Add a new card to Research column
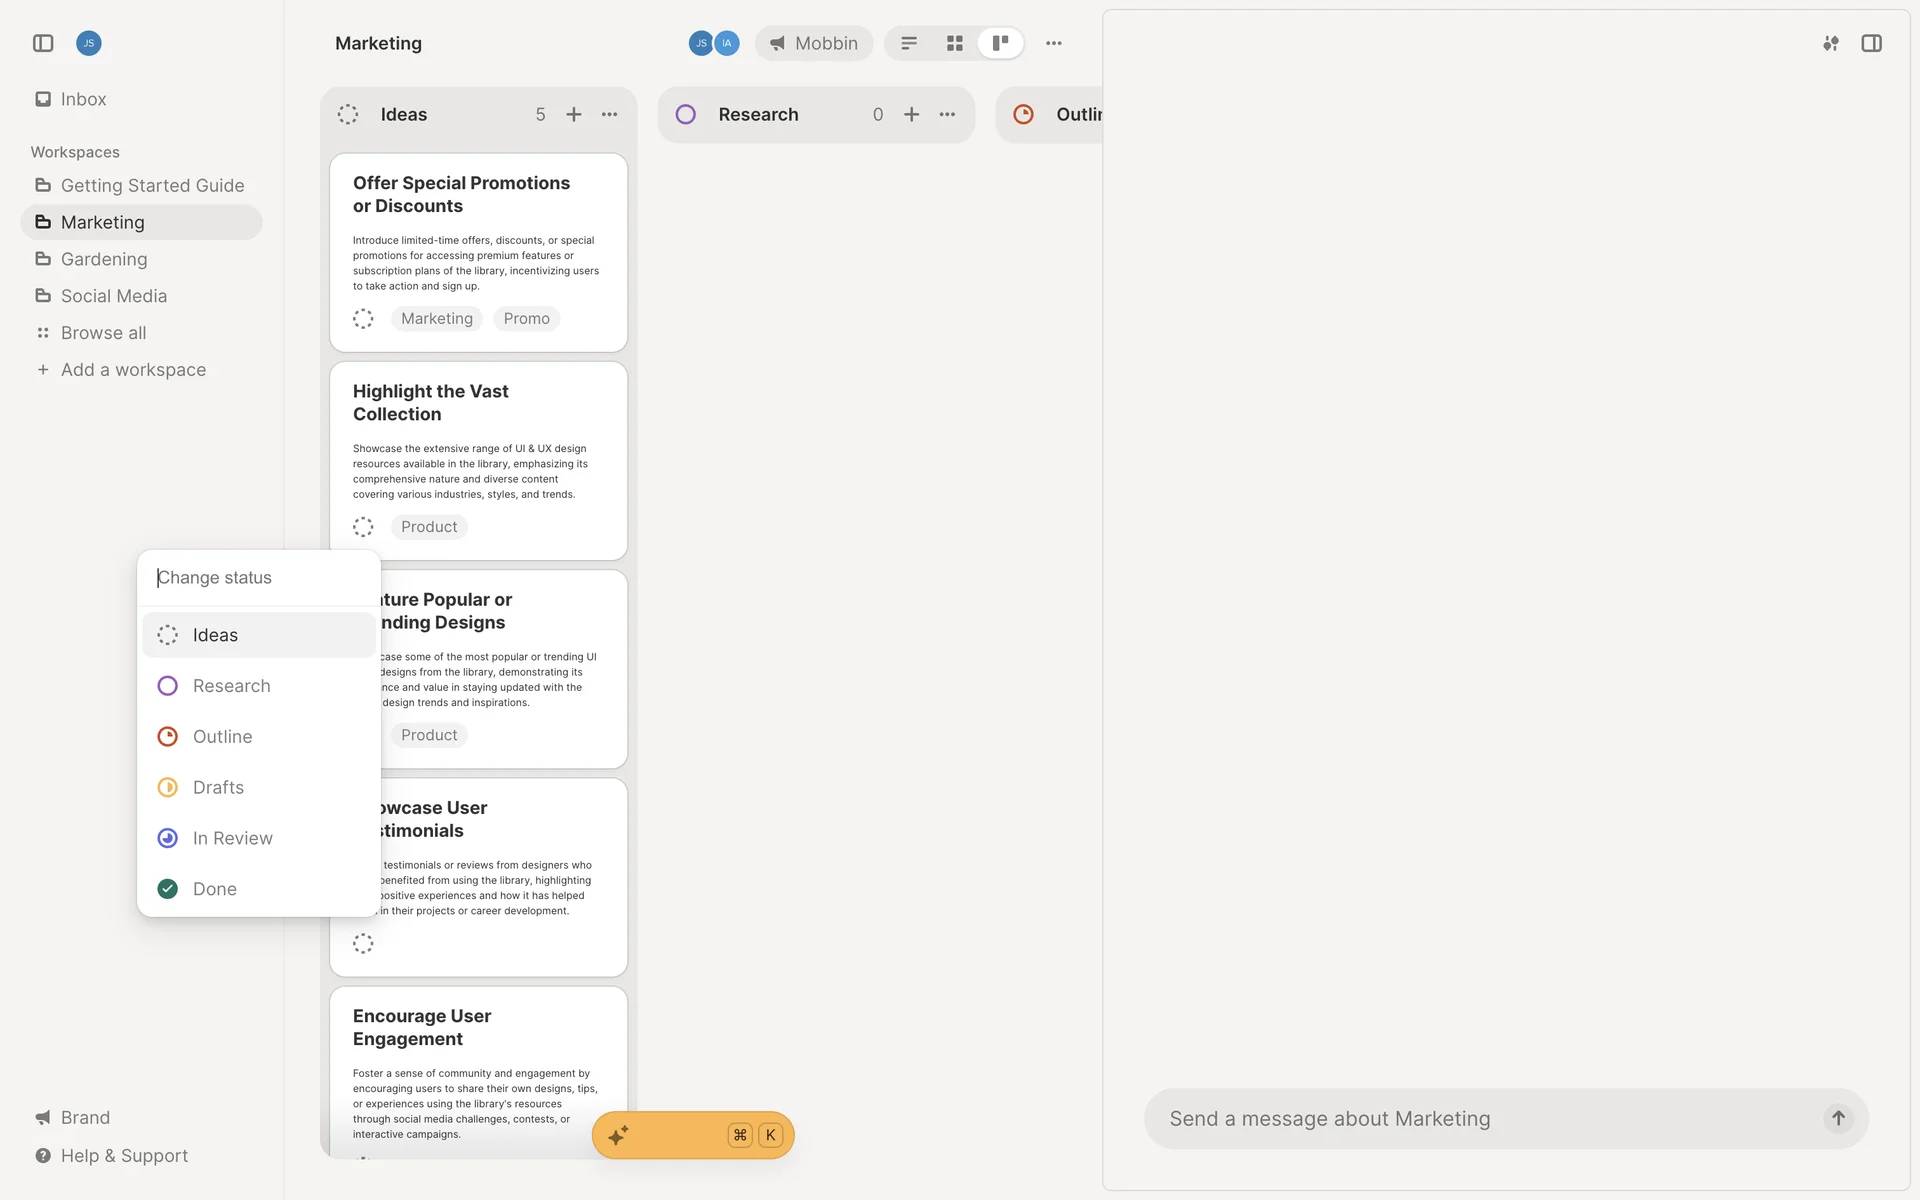The image size is (1920, 1200). coord(911,114)
